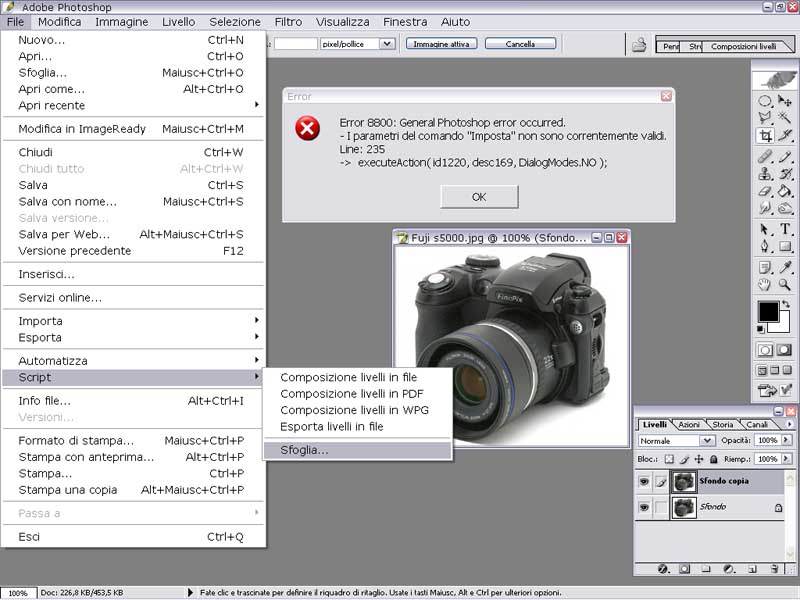Viewport: 800px width, 600px height.
Task: Click OK in the Error dialog
Action: (x=479, y=197)
